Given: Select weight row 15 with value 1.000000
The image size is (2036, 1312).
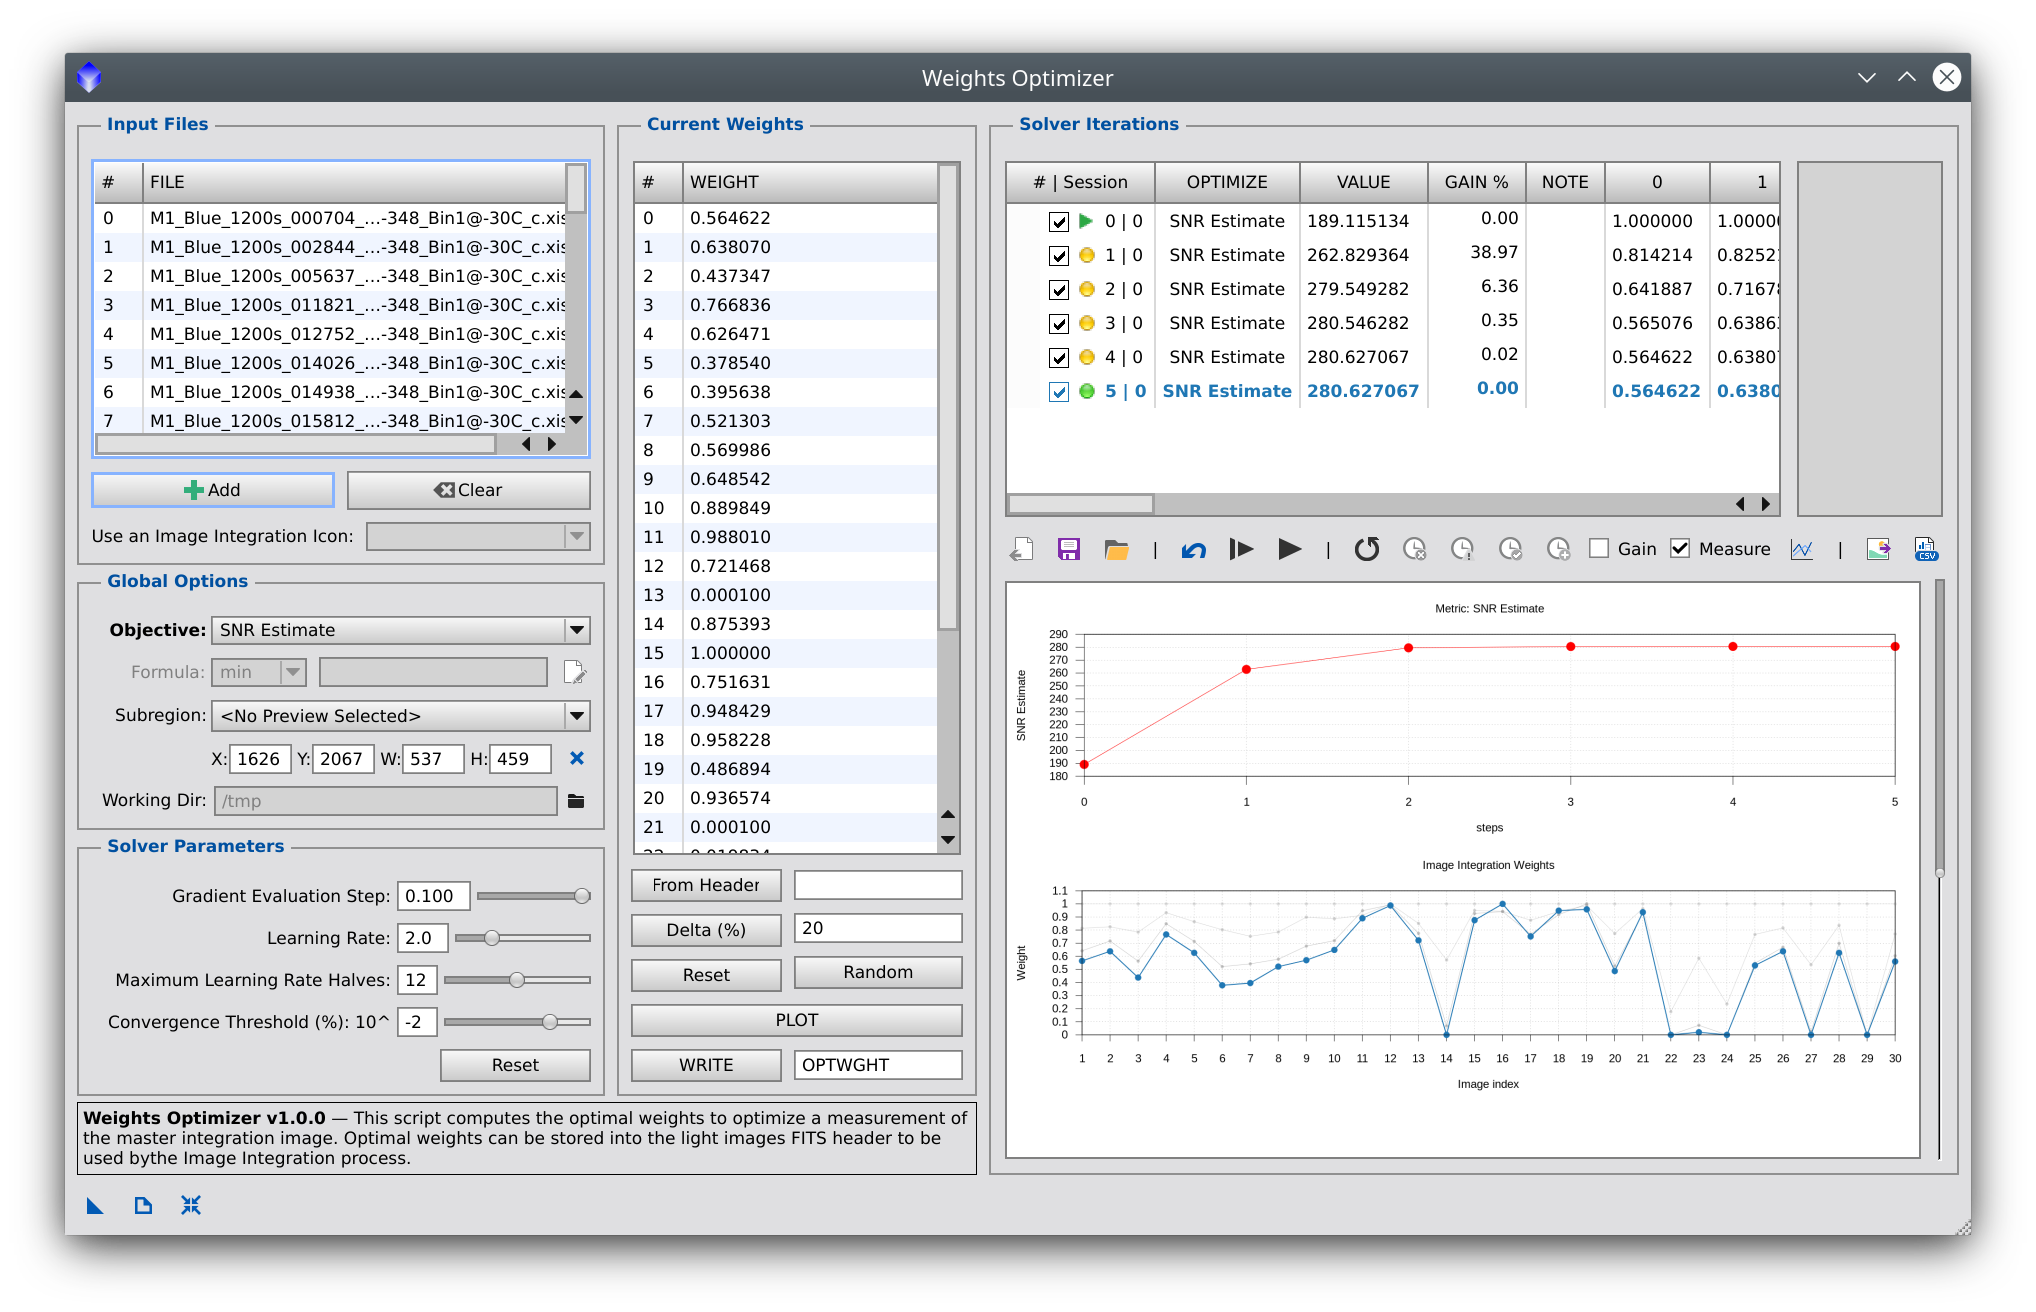Looking at the screenshot, I should coord(786,653).
